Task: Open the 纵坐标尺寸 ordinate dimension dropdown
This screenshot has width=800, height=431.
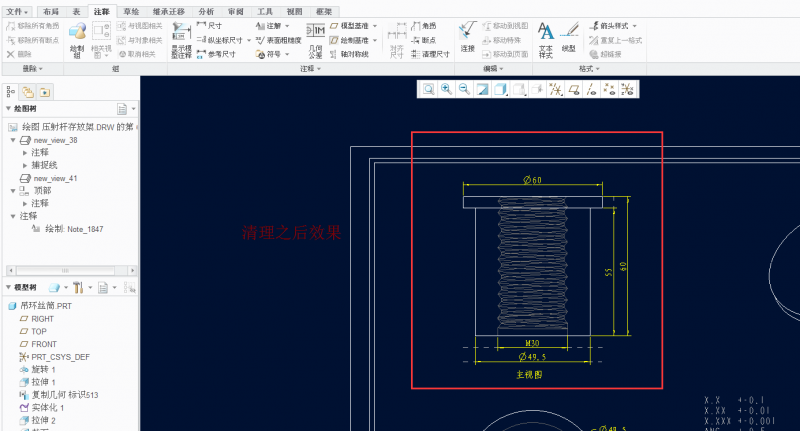Action: pos(249,40)
